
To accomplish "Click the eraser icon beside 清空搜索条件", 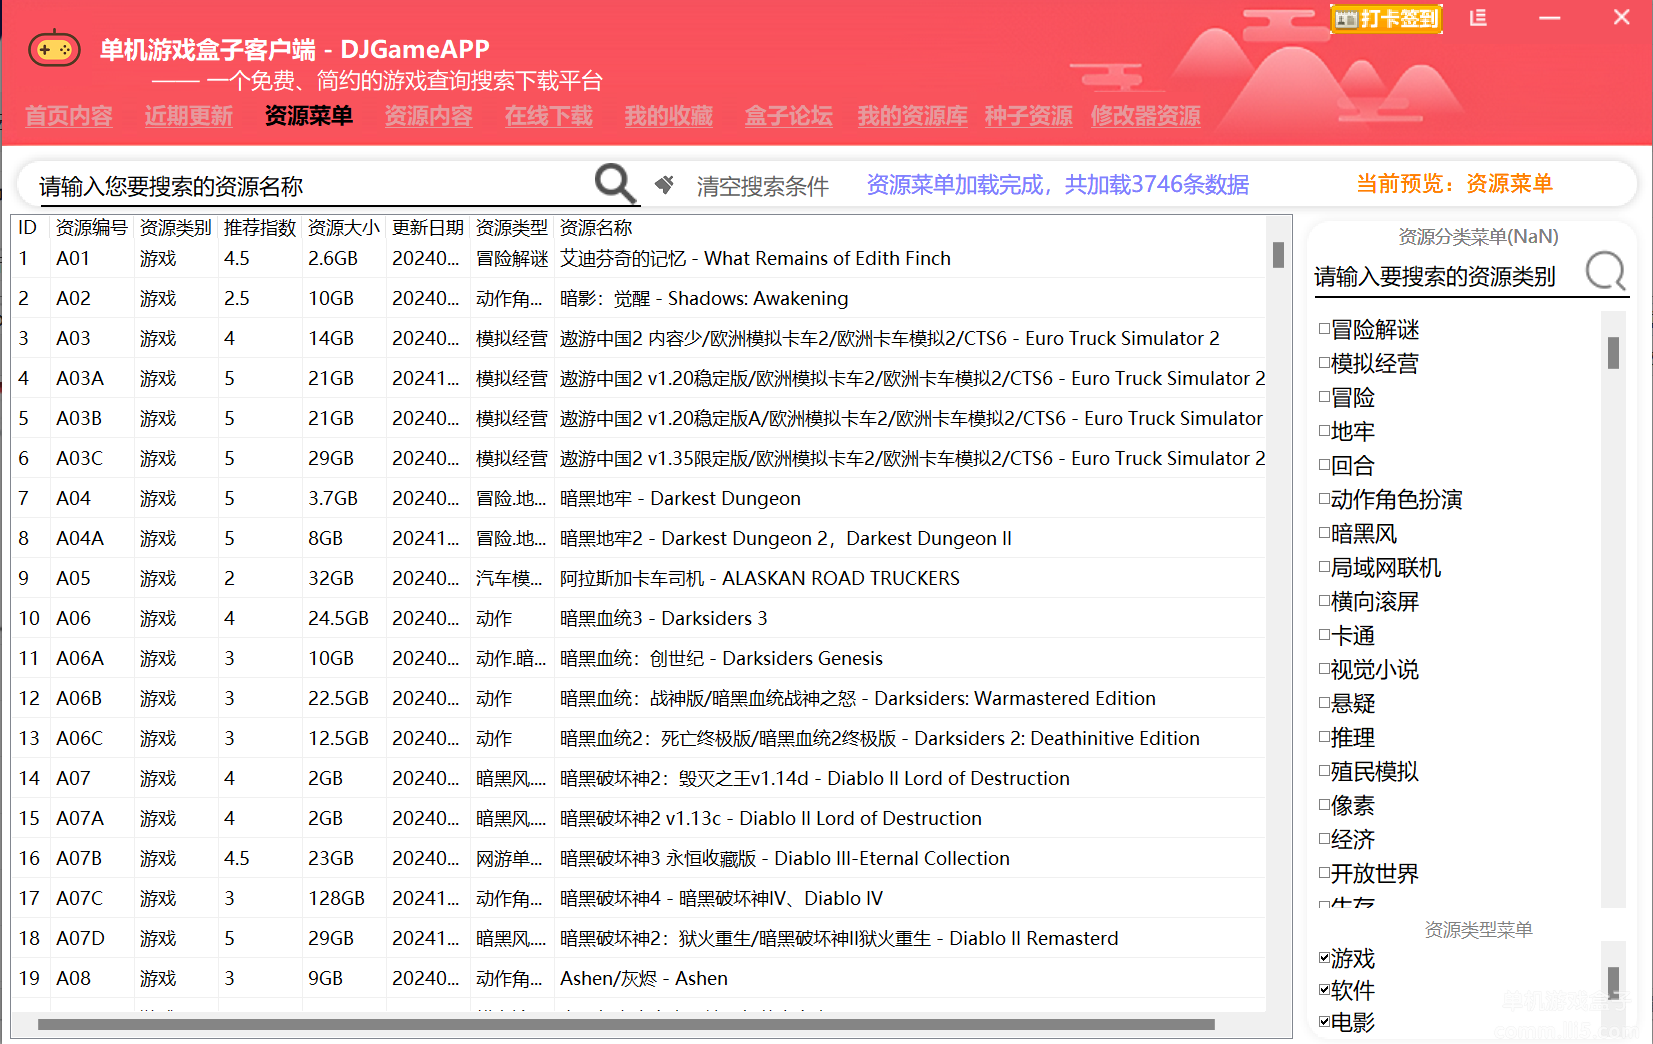I will (x=664, y=184).
